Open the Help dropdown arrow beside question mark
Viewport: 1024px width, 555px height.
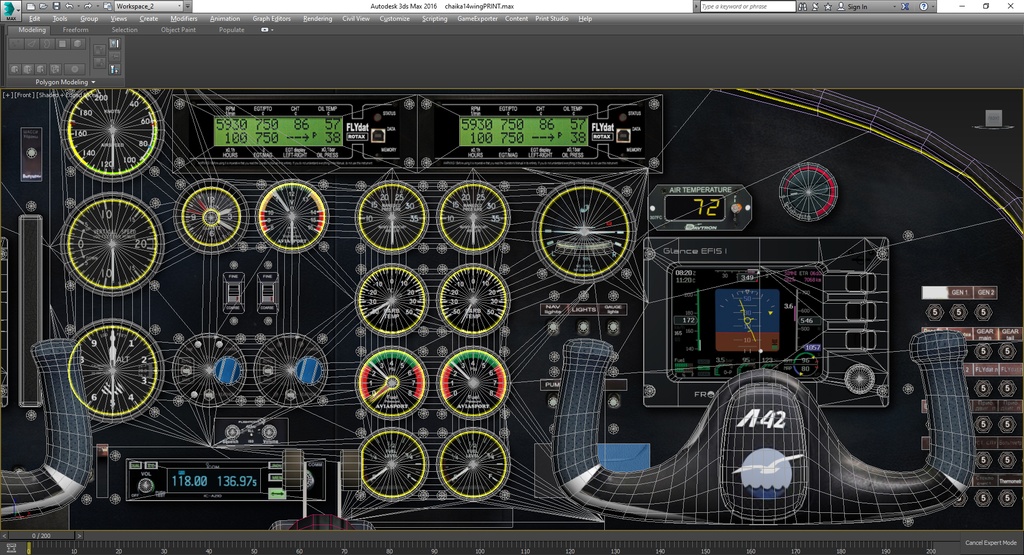(x=933, y=7)
